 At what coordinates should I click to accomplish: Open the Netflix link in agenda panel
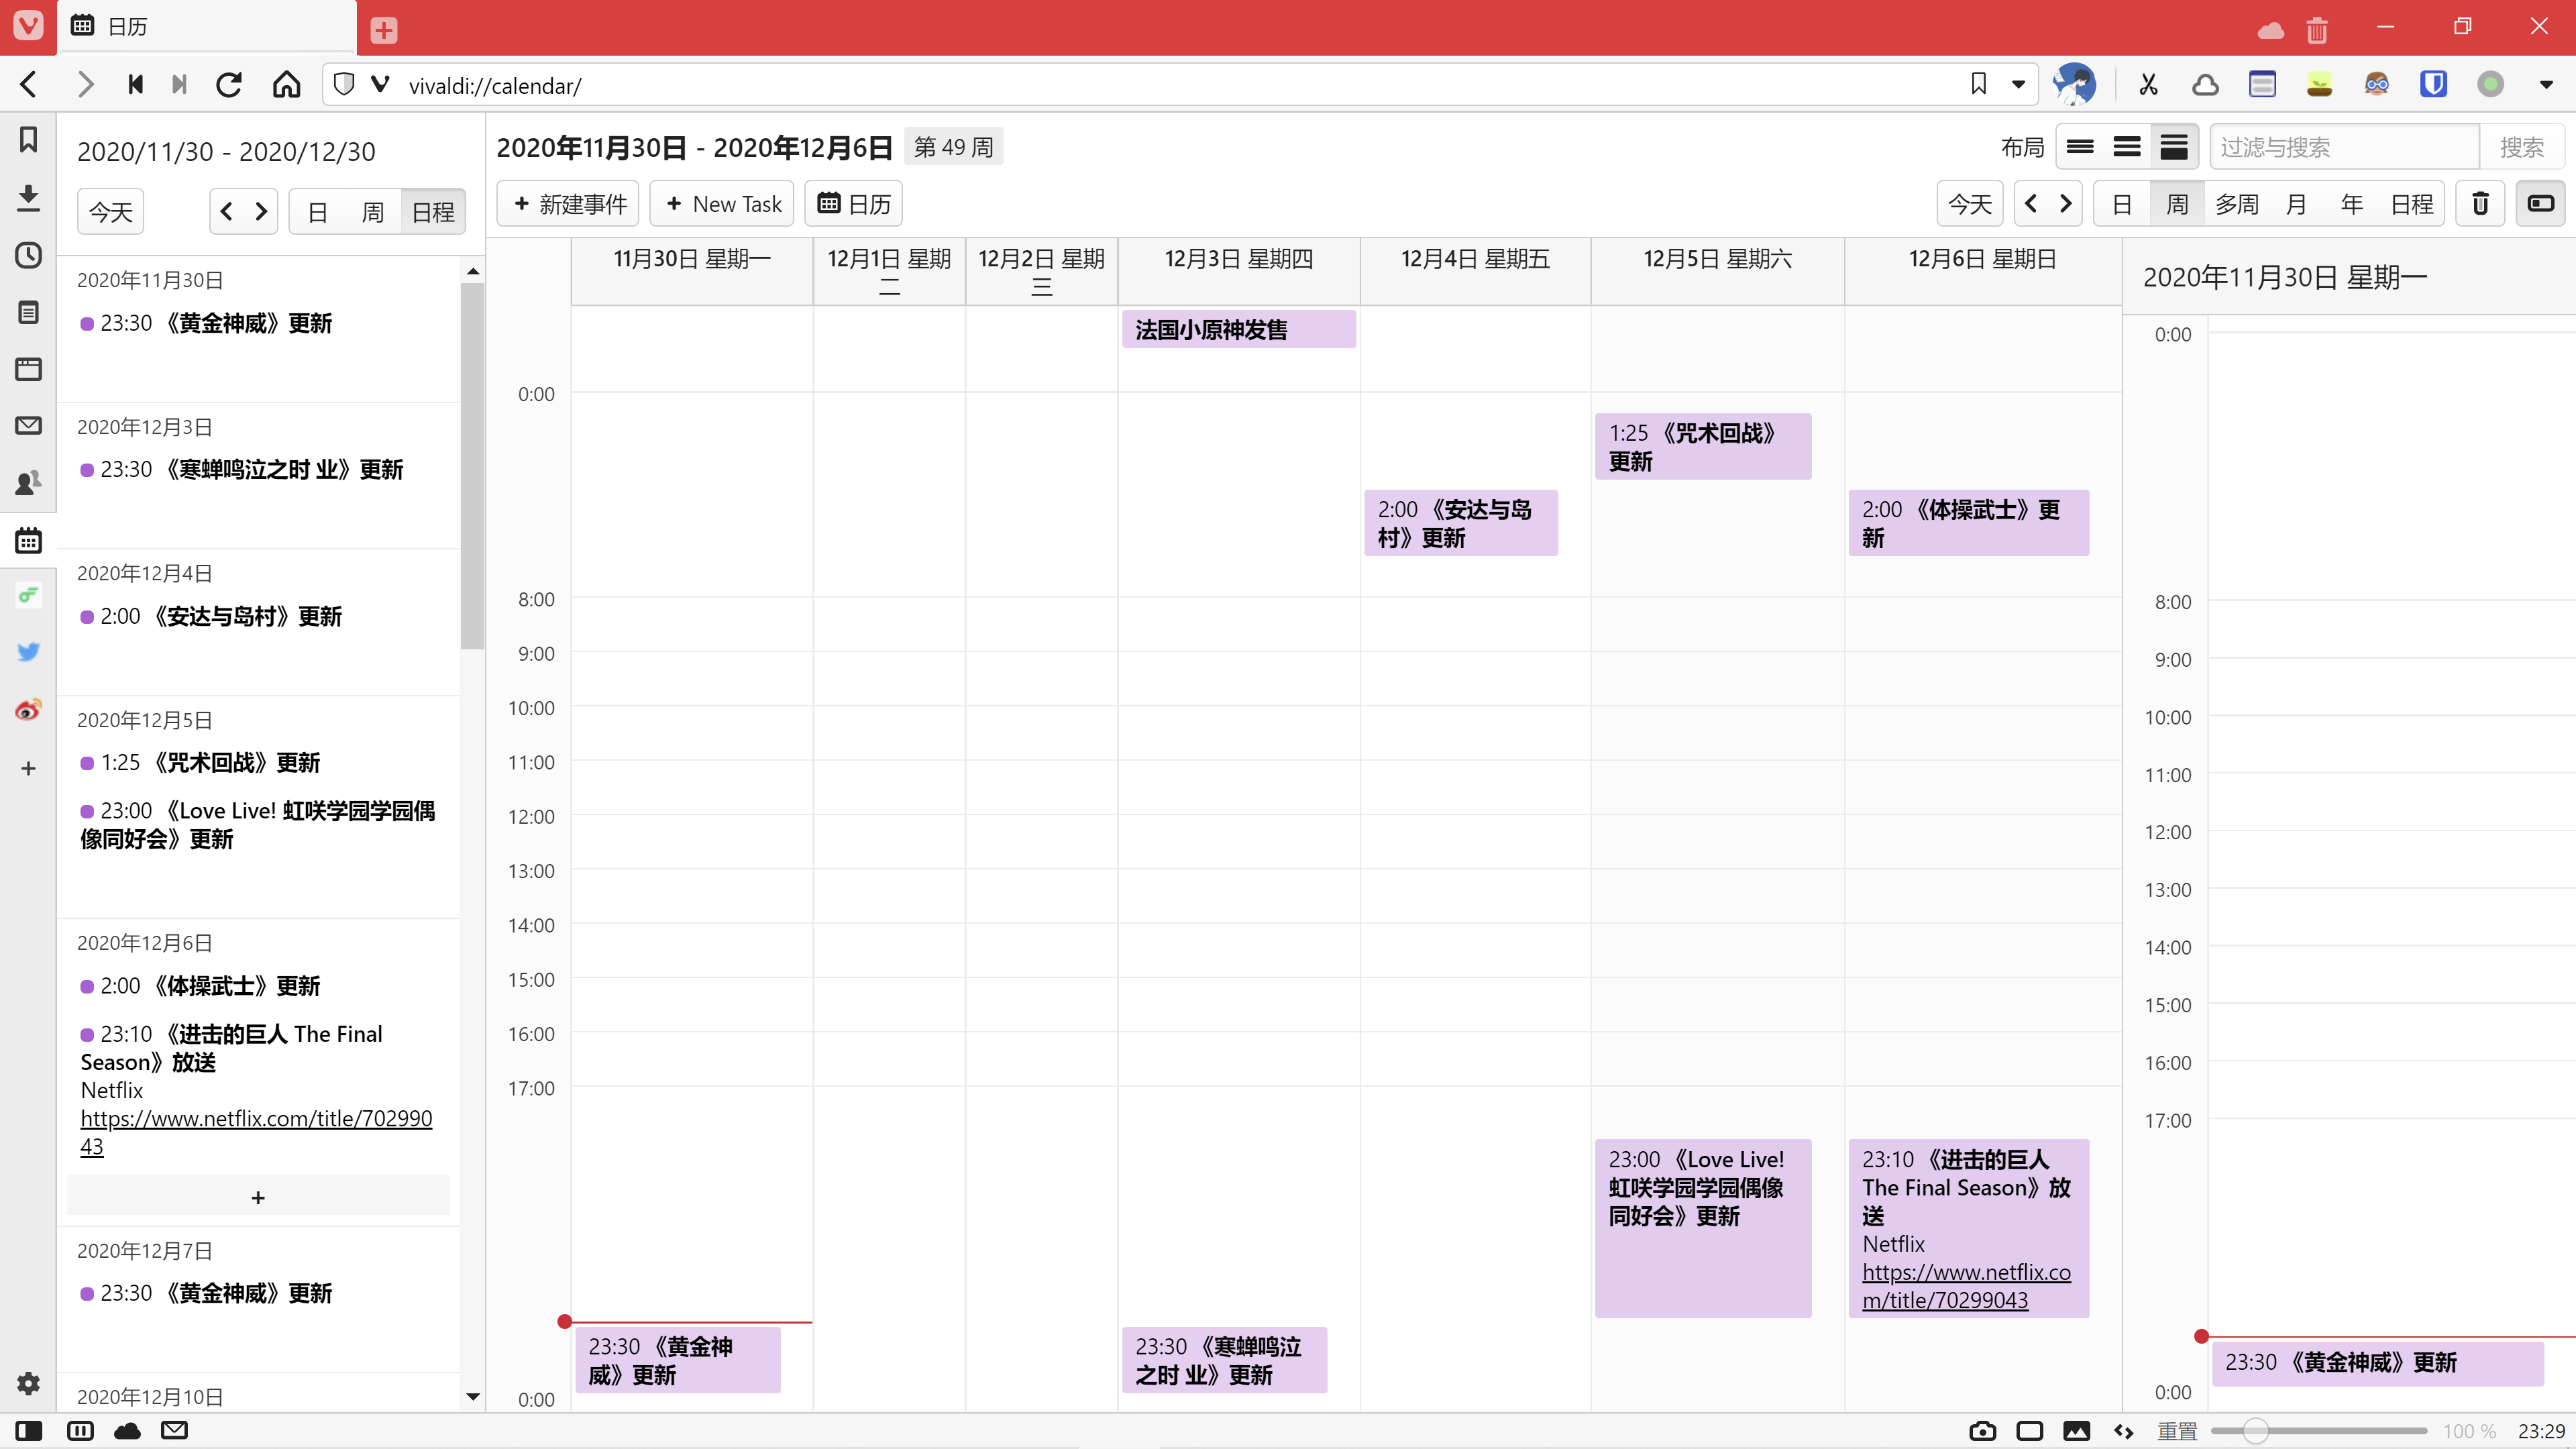tap(256, 1119)
